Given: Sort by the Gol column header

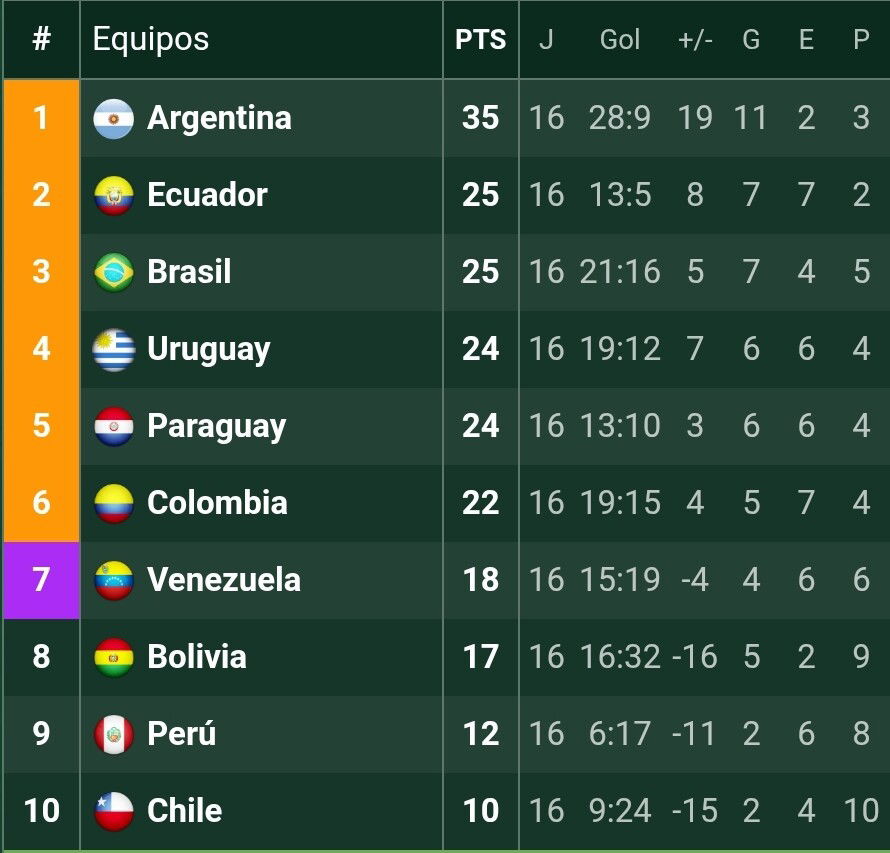Looking at the screenshot, I should 620,40.
